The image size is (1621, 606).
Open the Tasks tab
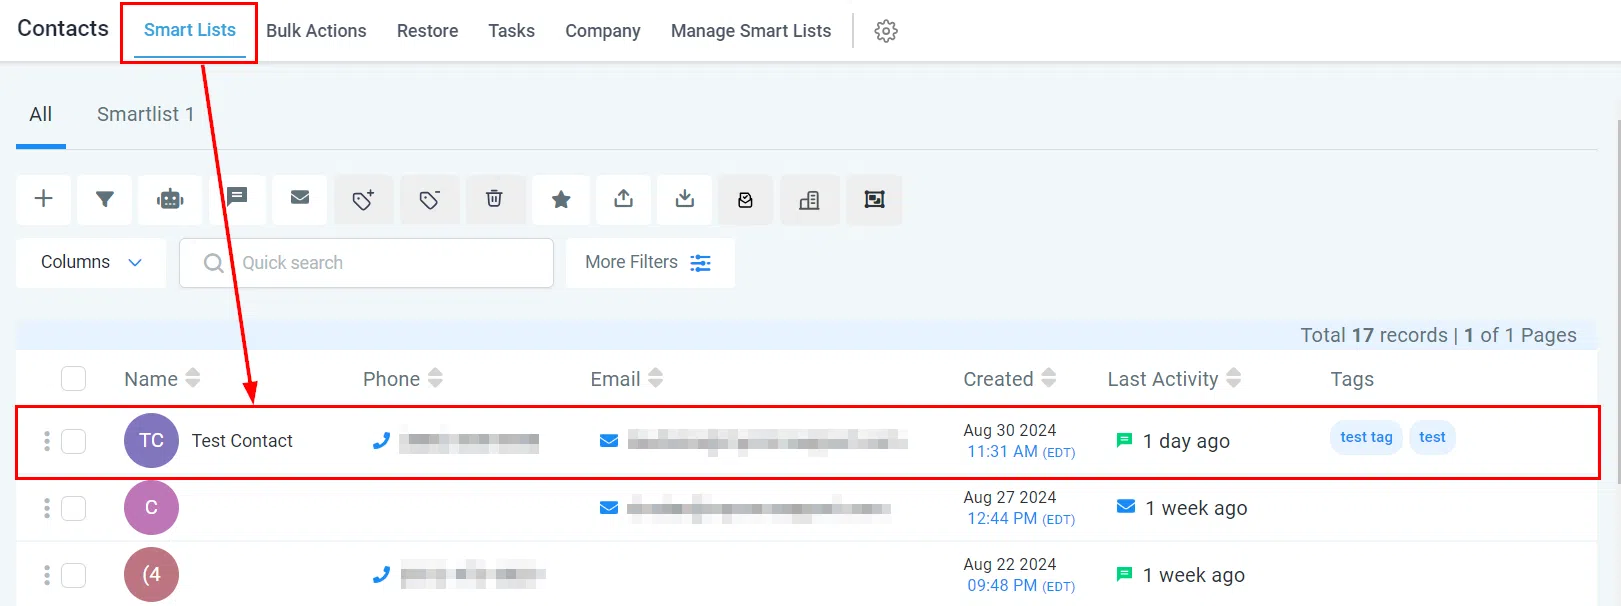point(511,31)
